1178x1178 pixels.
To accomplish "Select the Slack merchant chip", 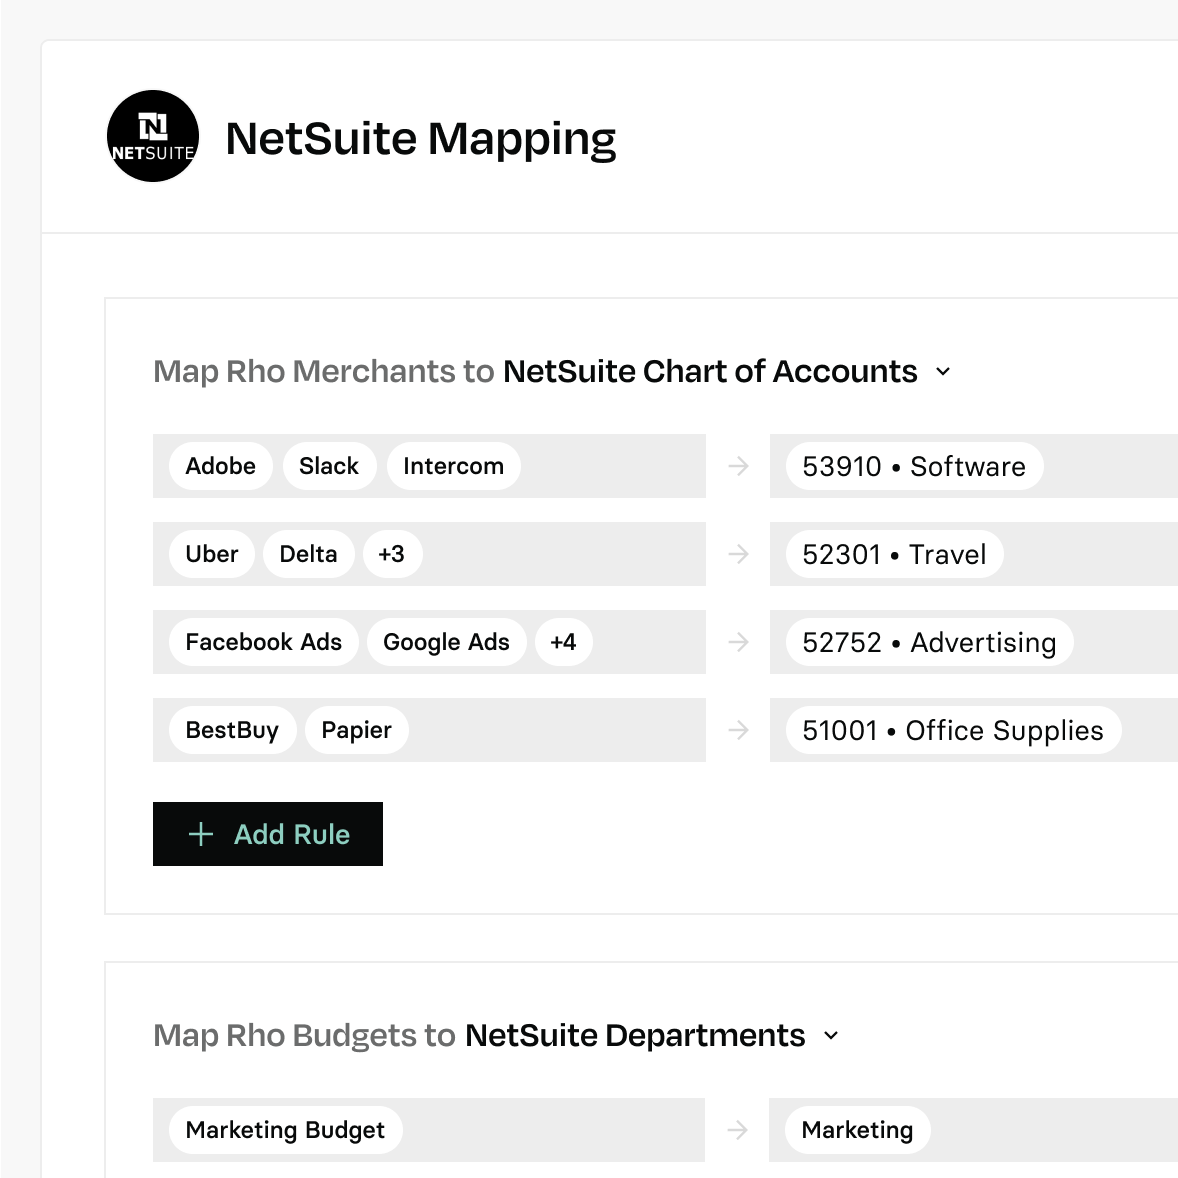I will pyautogui.click(x=329, y=466).
